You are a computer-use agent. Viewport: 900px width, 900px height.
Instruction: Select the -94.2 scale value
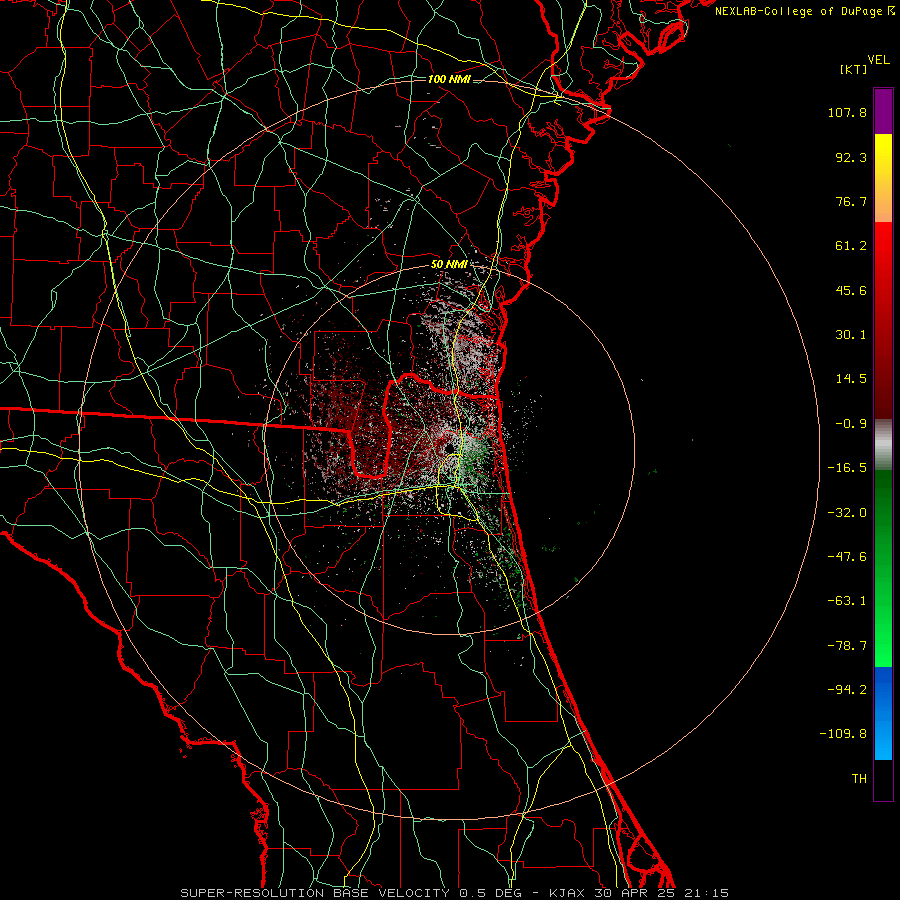847,690
